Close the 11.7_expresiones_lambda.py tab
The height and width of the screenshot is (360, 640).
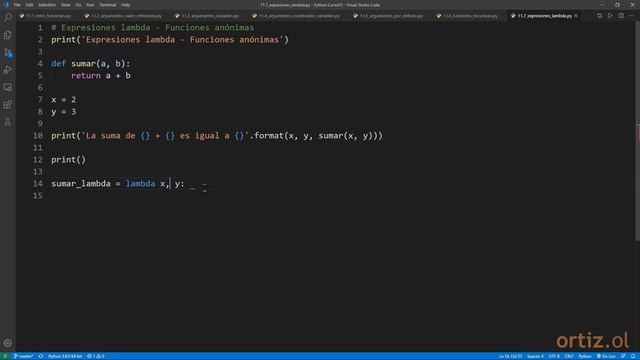click(576, 16)
